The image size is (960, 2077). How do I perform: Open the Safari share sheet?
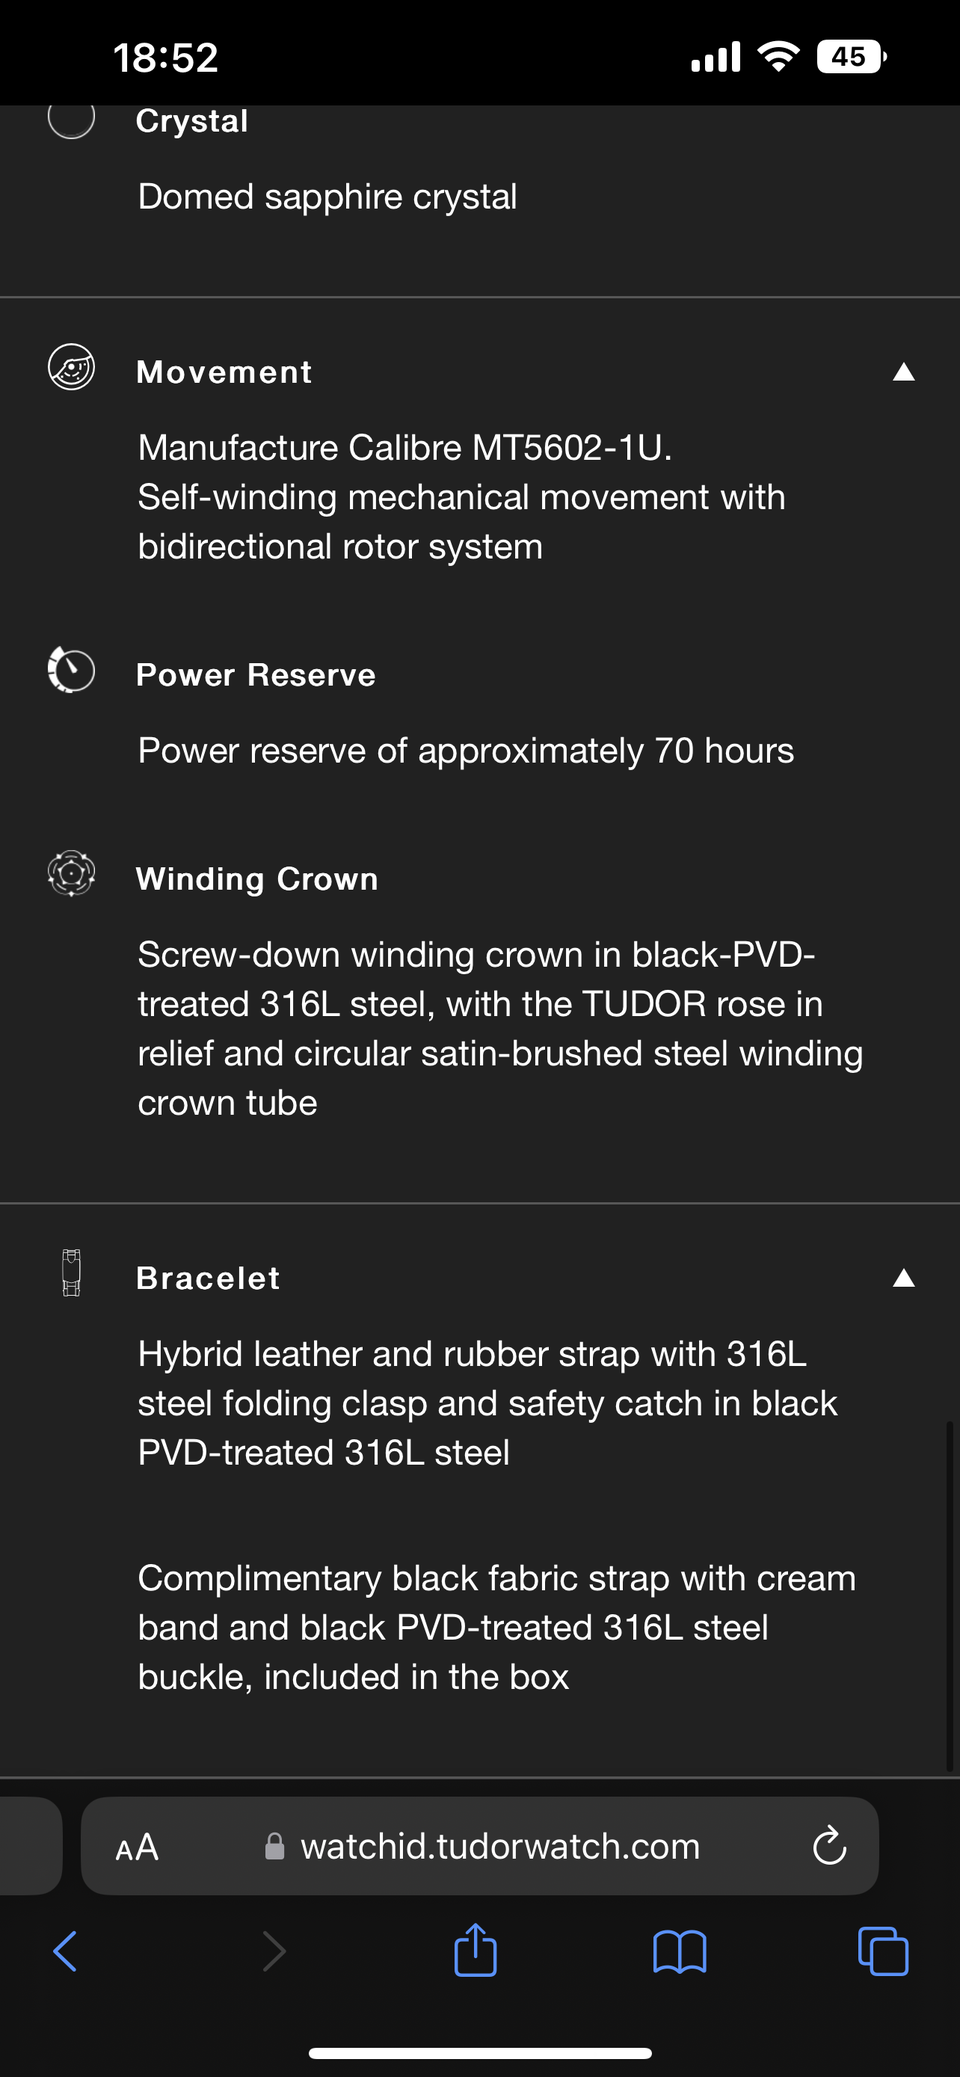tap(475, 1950)
